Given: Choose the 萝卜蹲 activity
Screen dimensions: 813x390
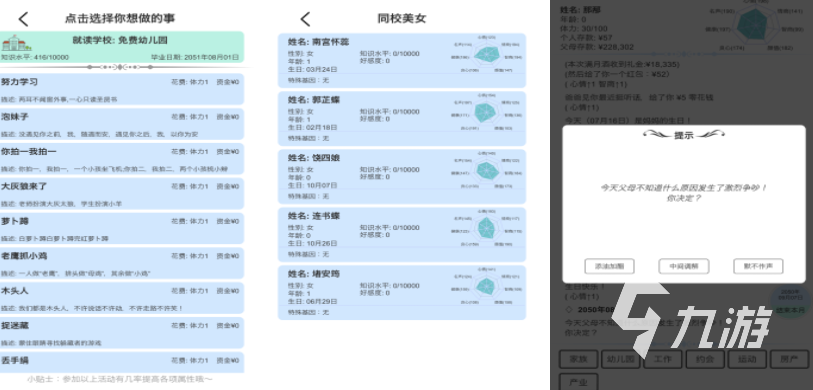Looking at the screenshot, I should coord(122,228).
